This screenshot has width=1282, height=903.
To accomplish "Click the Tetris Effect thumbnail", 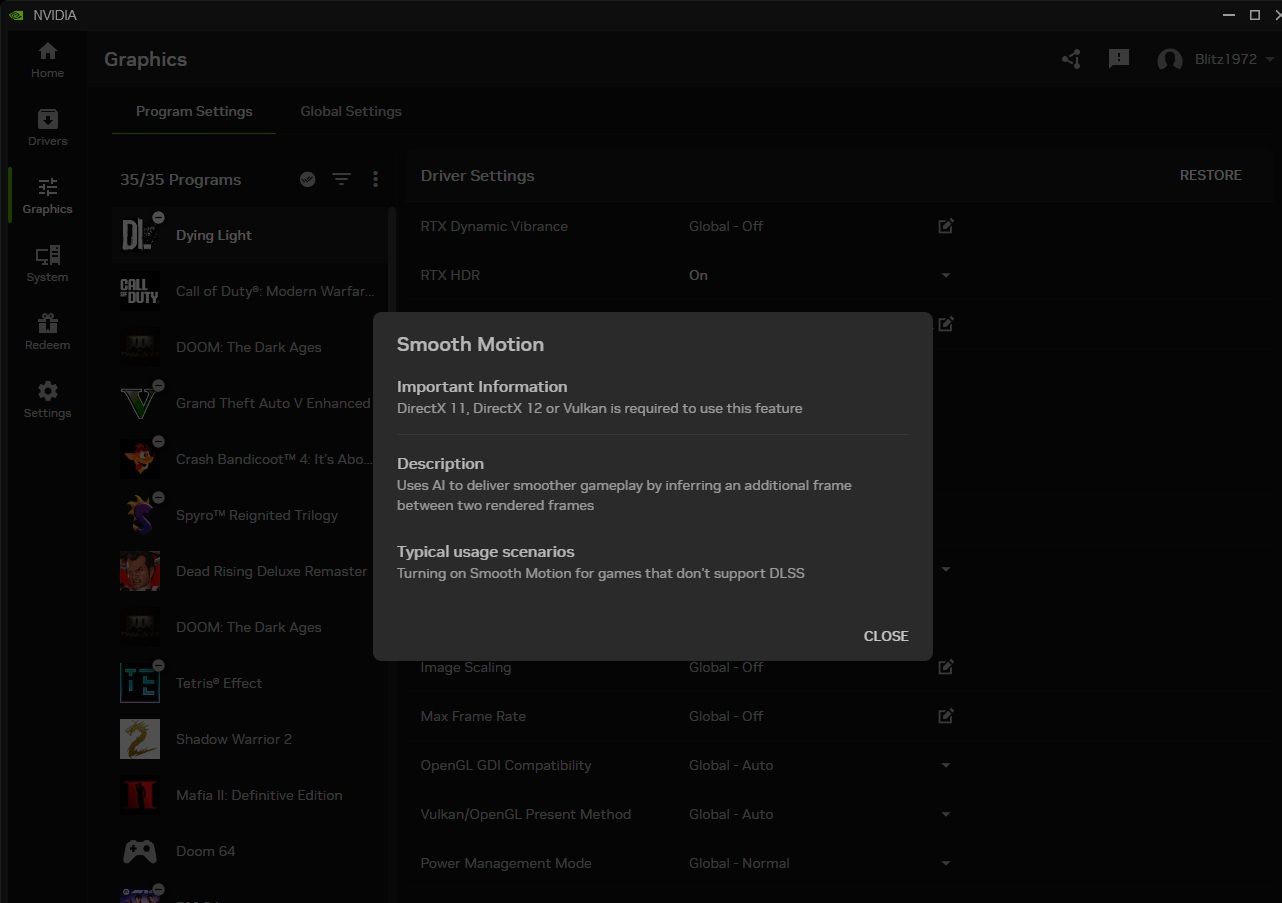I will (140, 683).
